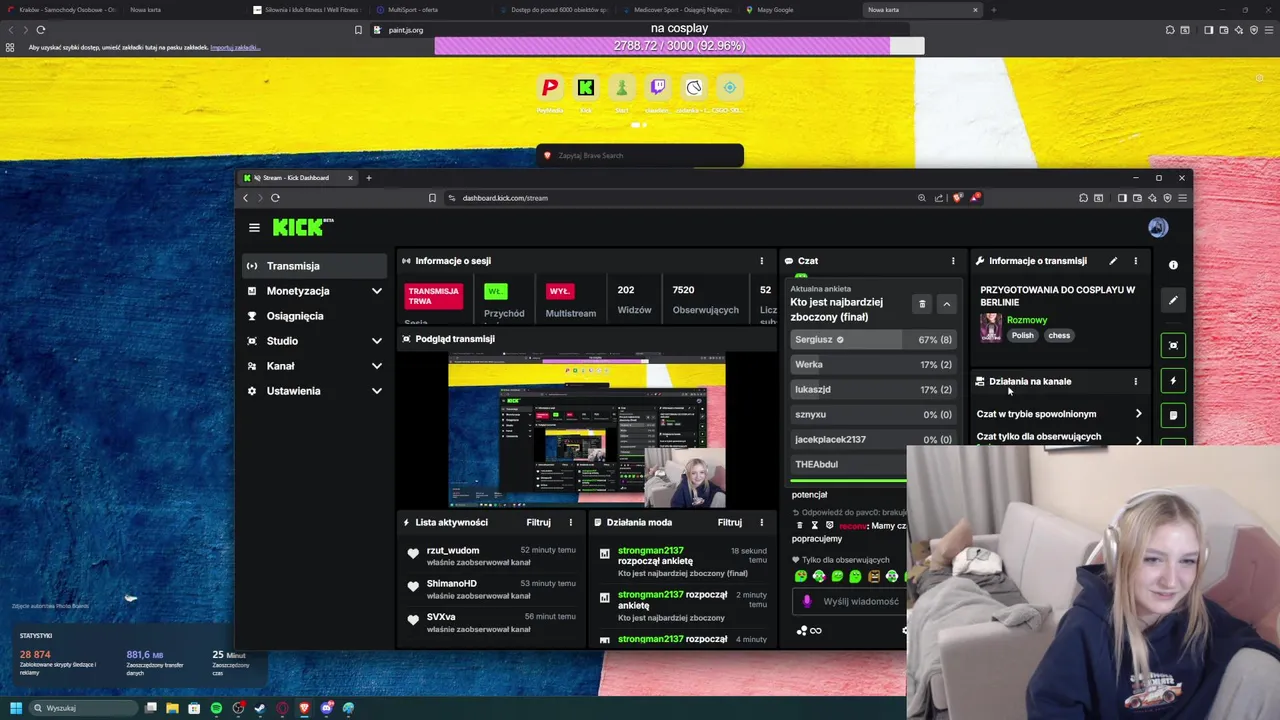Open Osiągnięcia in the sidebar
1280x720 pixels.
[314, 316]
